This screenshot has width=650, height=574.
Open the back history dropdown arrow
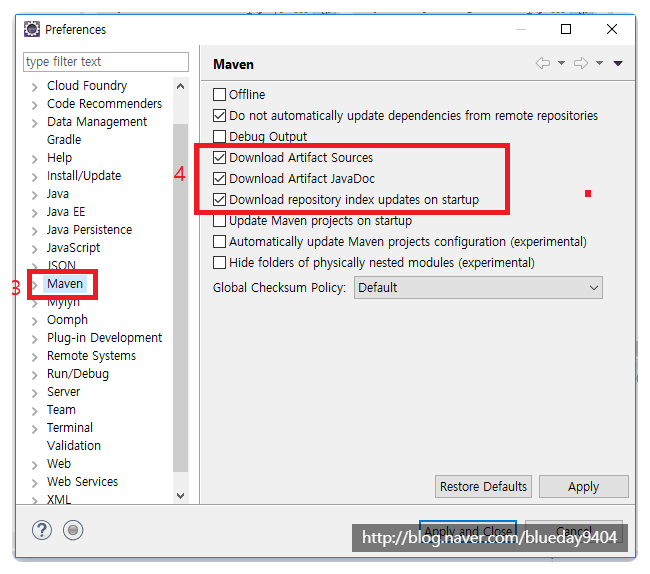(561, 63)
